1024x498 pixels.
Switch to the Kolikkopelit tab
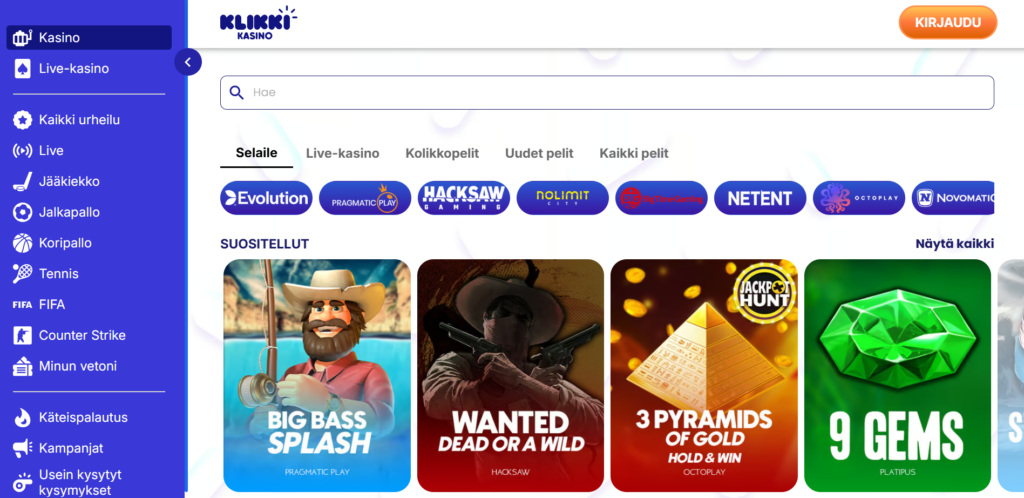click(442, 154)
